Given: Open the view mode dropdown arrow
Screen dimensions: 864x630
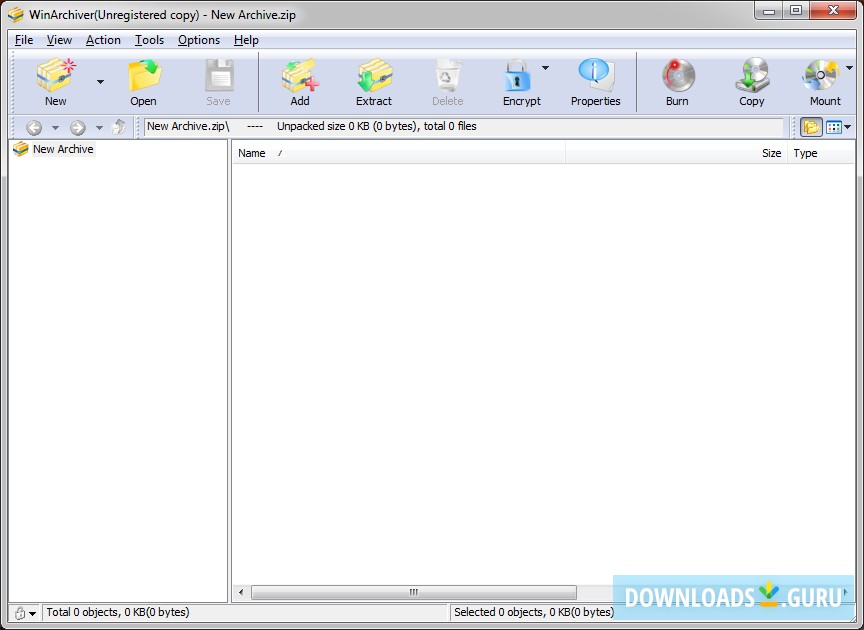Looking at the screenshot, I should [847, 127].
